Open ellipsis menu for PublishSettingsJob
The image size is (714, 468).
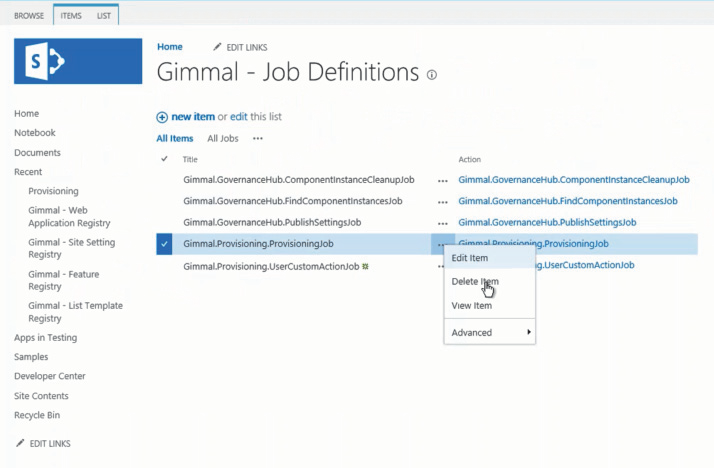point(442,222)
